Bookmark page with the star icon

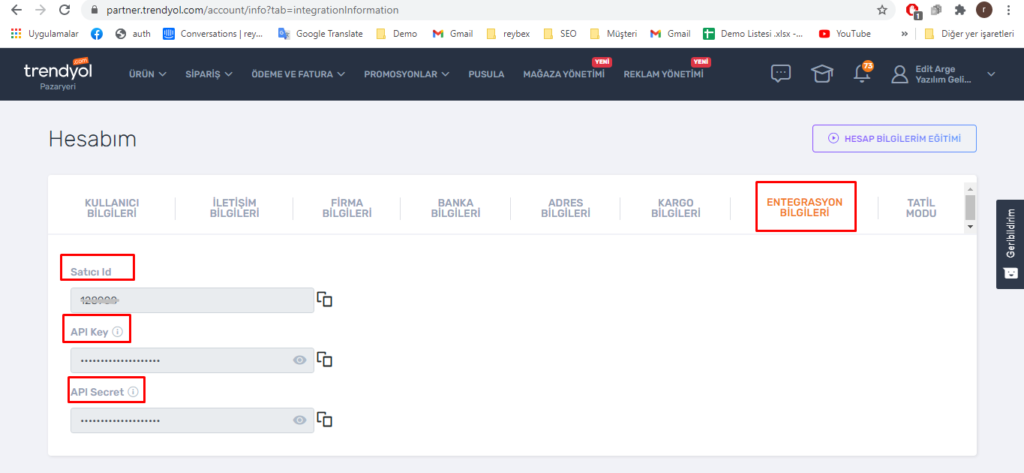(882, 10)
